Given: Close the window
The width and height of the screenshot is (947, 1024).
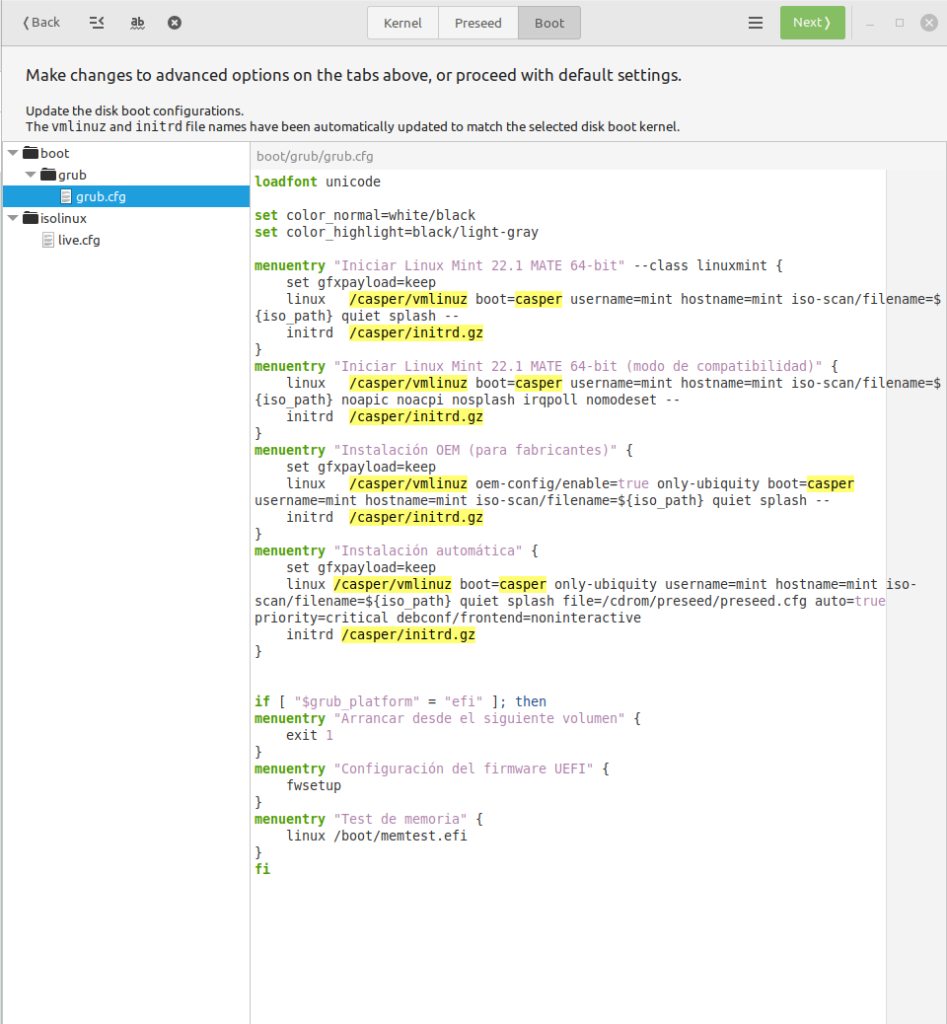Looking at the screenshot, I should tap(929, 23).
